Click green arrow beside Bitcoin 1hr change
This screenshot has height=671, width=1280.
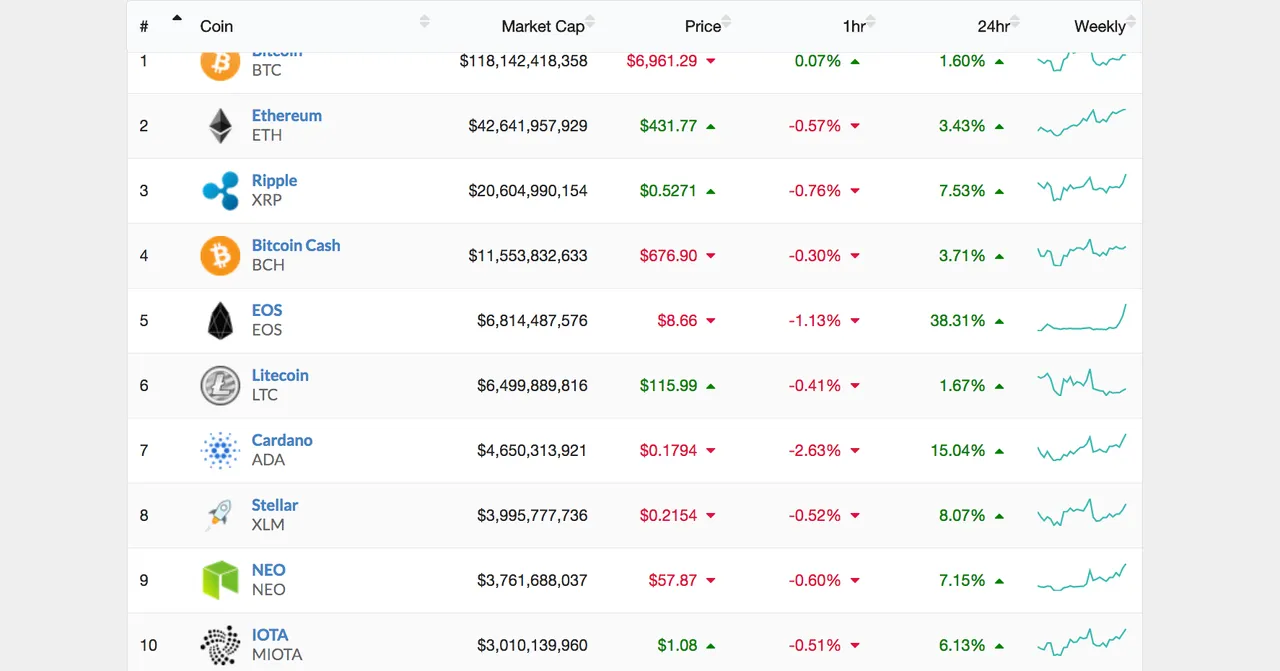pos(855,61)
